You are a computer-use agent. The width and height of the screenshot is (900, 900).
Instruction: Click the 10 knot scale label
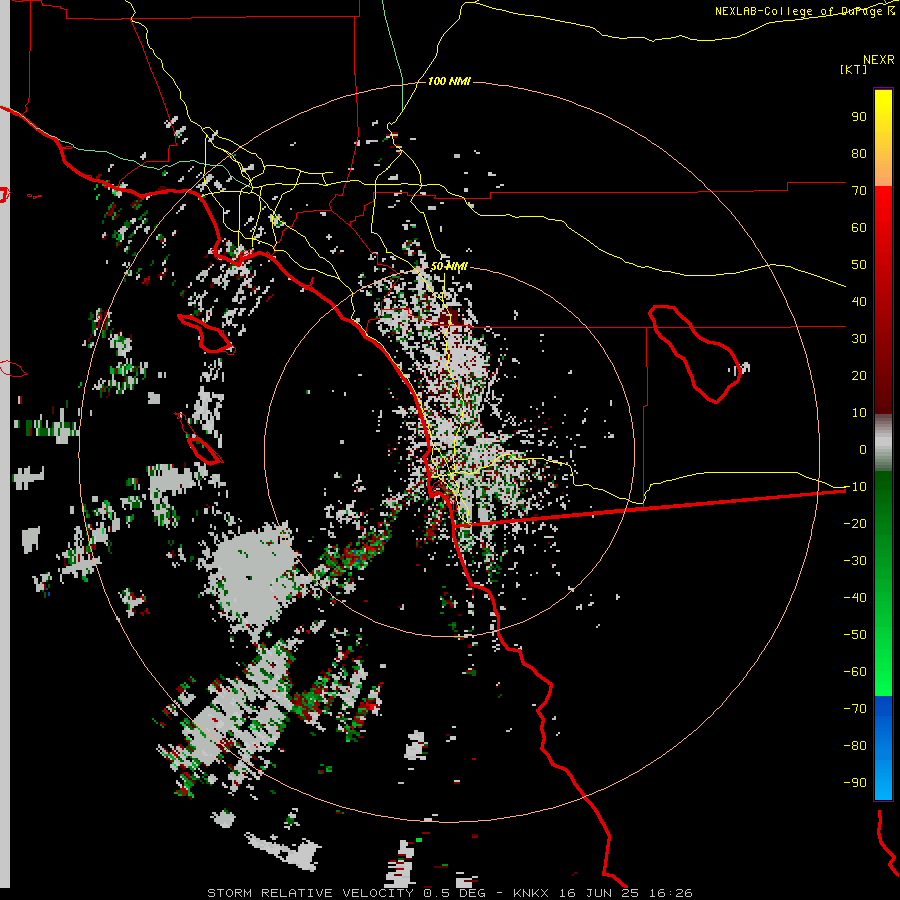(859, 413)
